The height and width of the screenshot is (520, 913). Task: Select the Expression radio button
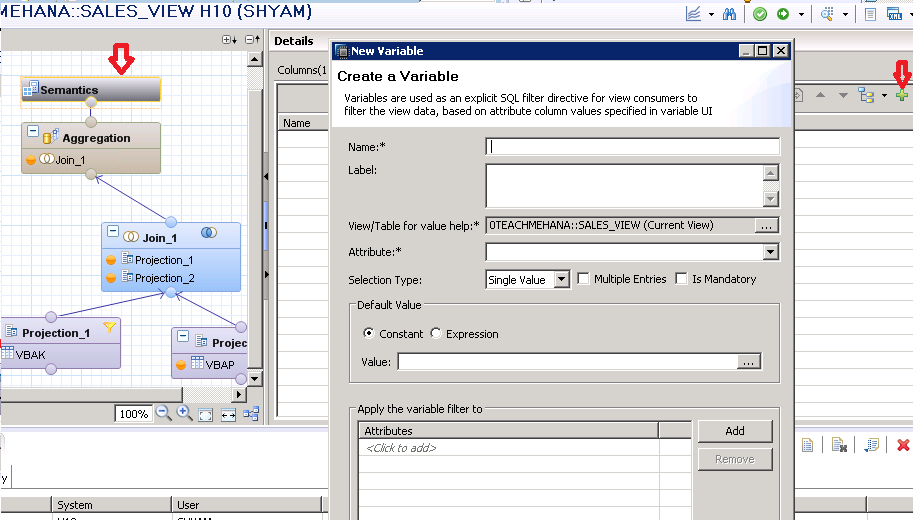[x=436, y=333]
